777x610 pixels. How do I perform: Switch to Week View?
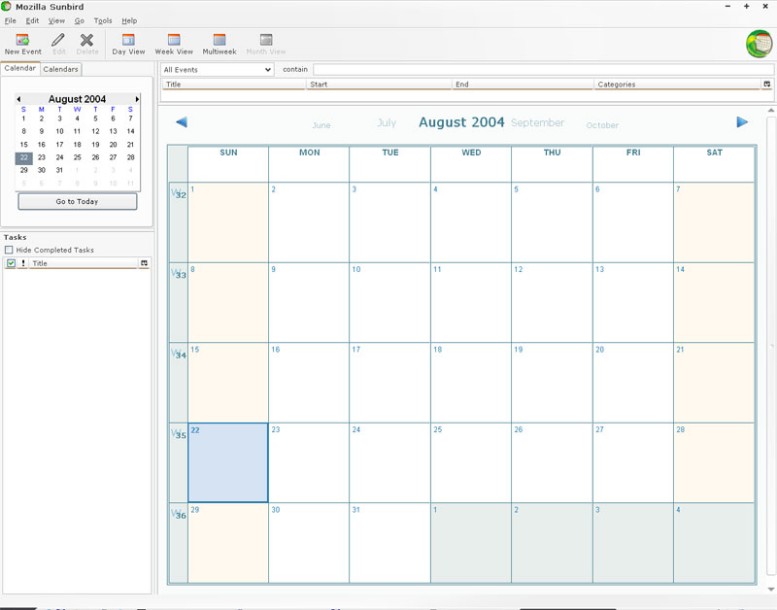[173, 43]
